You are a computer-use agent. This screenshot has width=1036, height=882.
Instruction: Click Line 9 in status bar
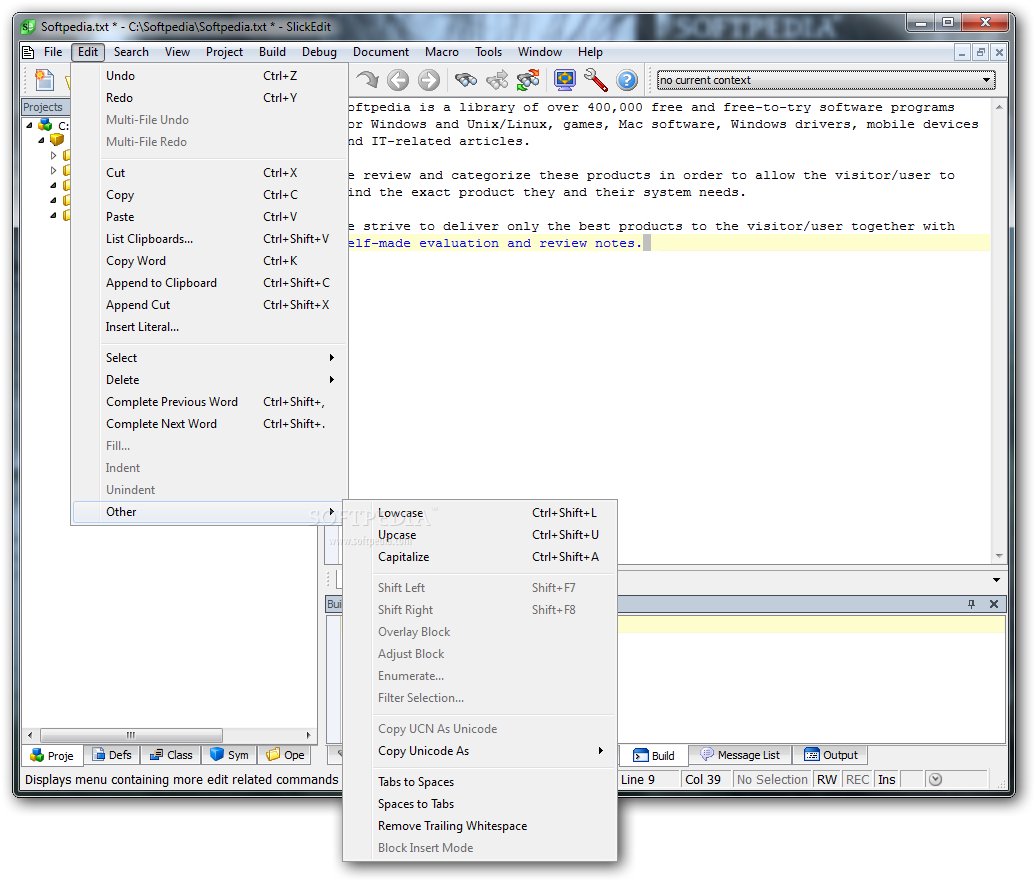[638, 780]
